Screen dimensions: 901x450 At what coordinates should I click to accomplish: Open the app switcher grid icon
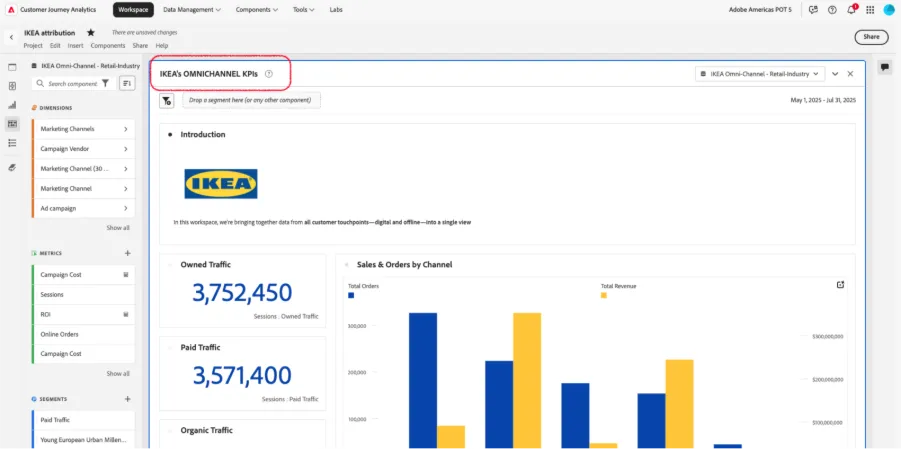(x=870, y=10)
